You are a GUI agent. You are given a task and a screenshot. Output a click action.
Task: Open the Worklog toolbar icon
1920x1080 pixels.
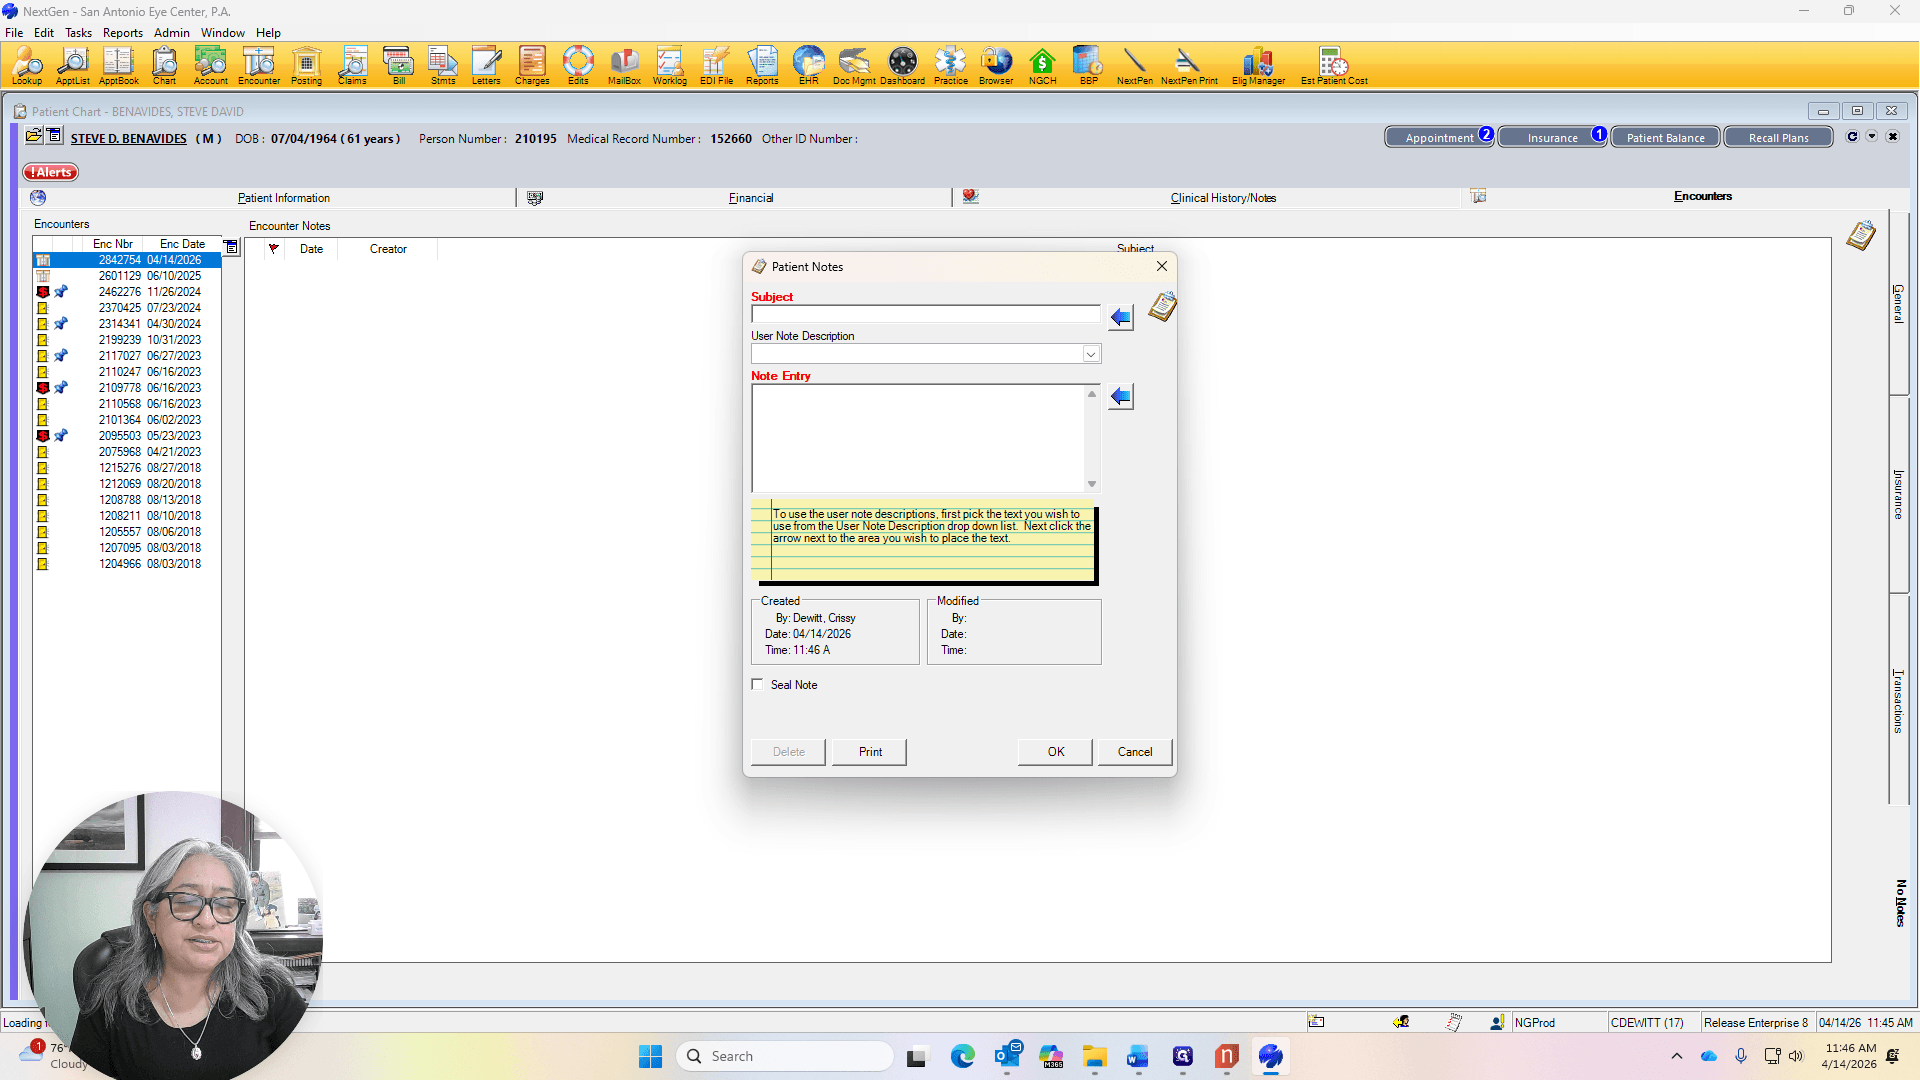click(670, 66)
